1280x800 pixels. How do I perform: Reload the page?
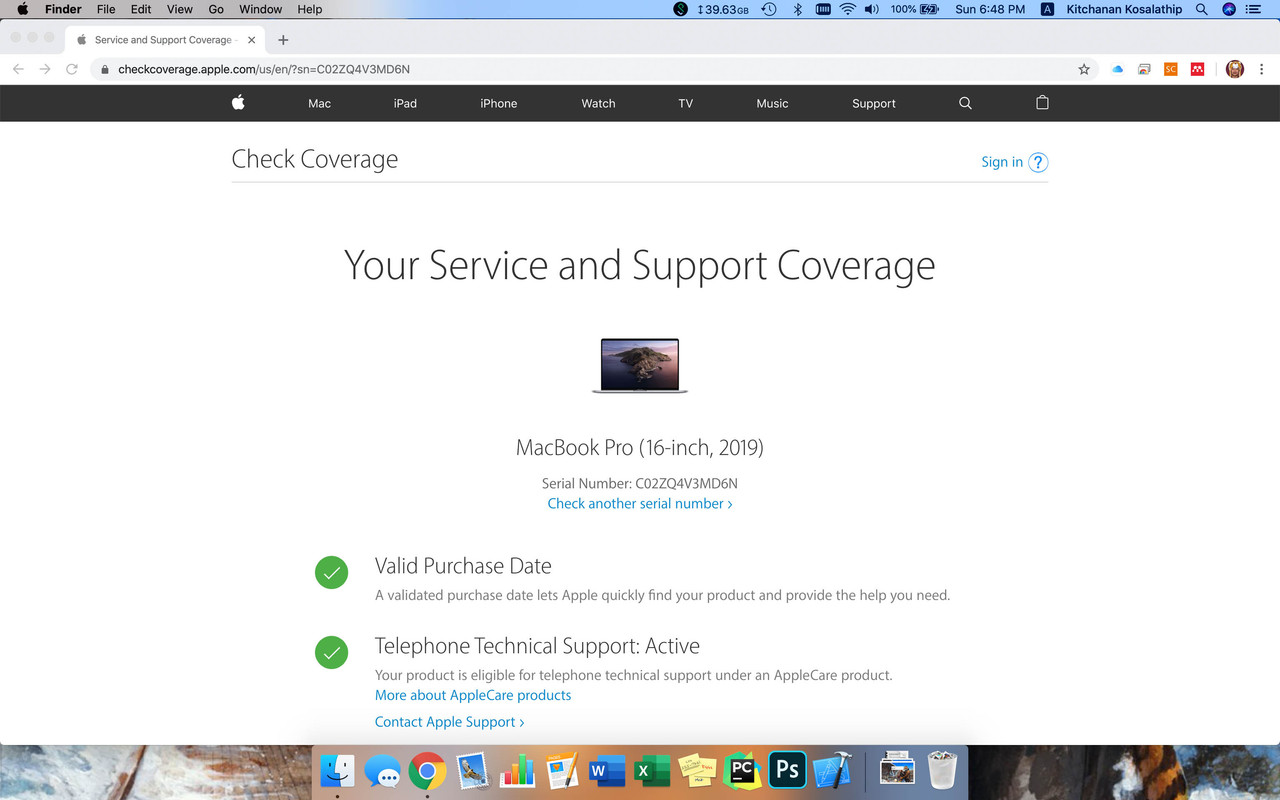(x=71, y=69)
